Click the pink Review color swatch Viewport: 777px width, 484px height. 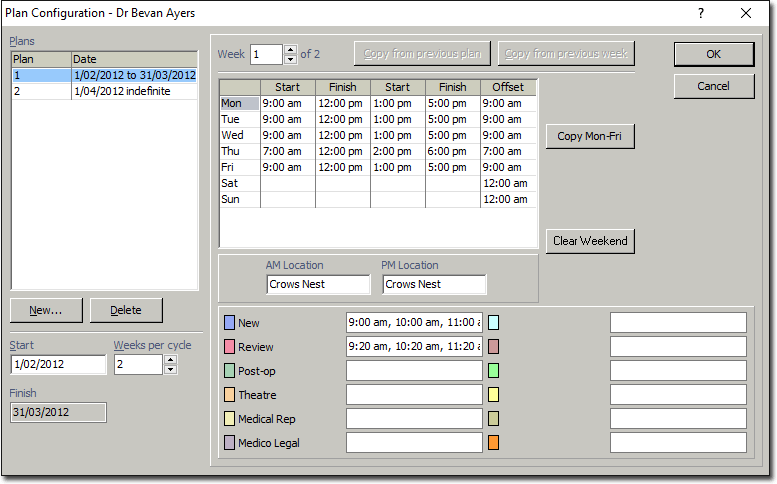[229, 347]
